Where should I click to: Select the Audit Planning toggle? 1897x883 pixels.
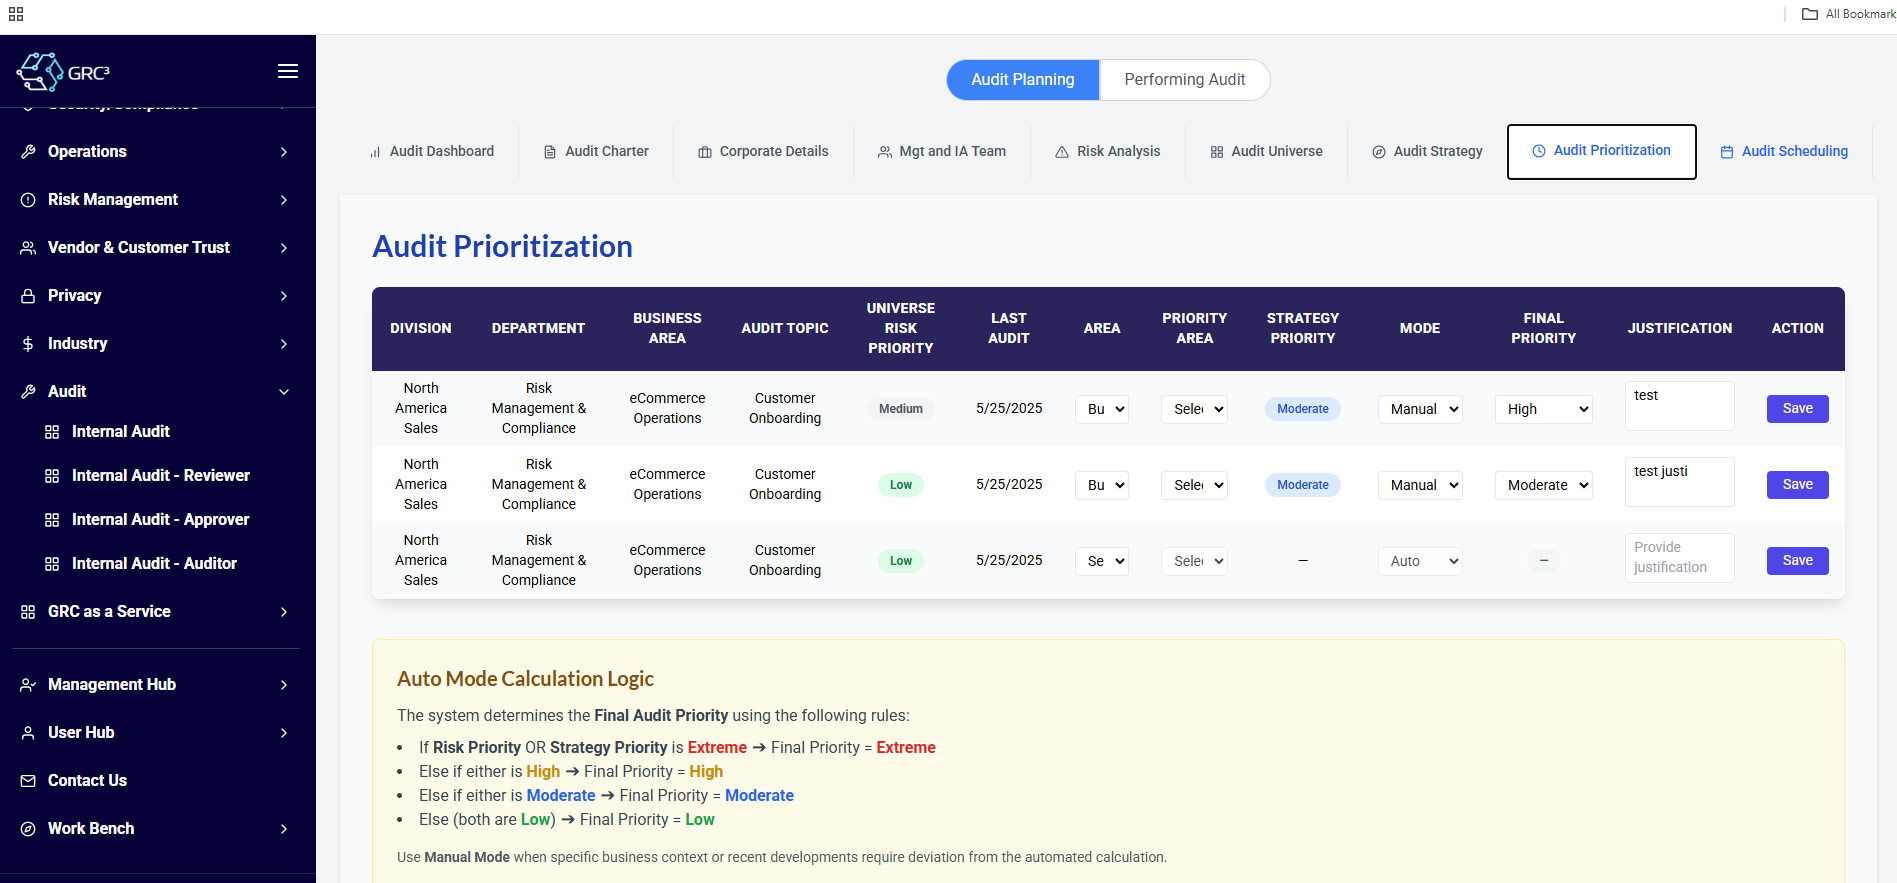1022,80
